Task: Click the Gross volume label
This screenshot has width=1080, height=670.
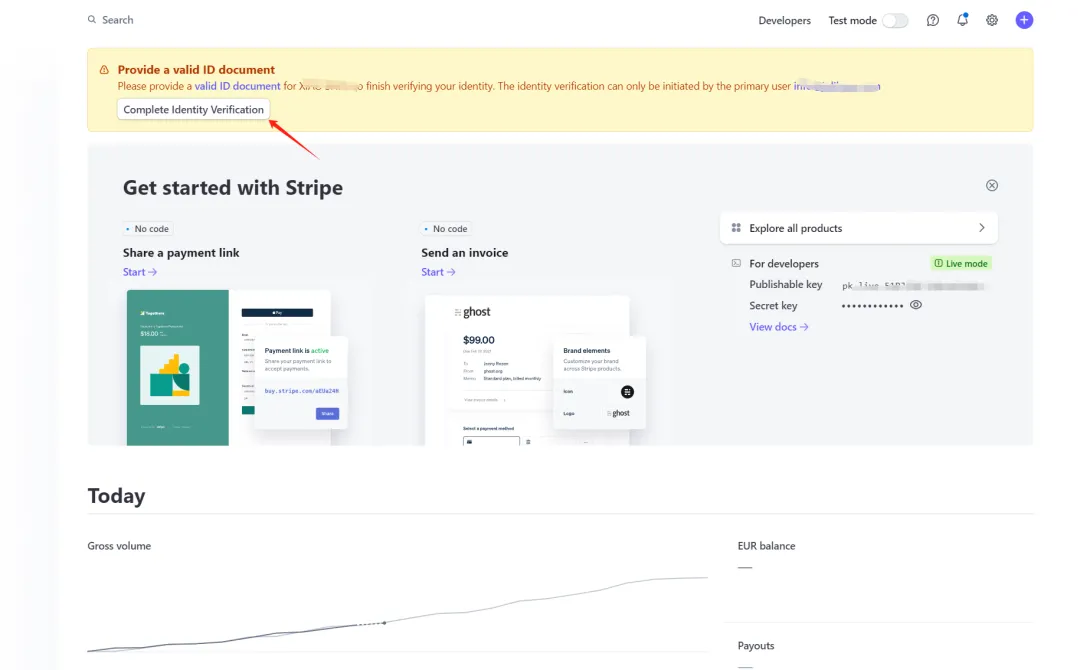Action: tap(119, 546)
